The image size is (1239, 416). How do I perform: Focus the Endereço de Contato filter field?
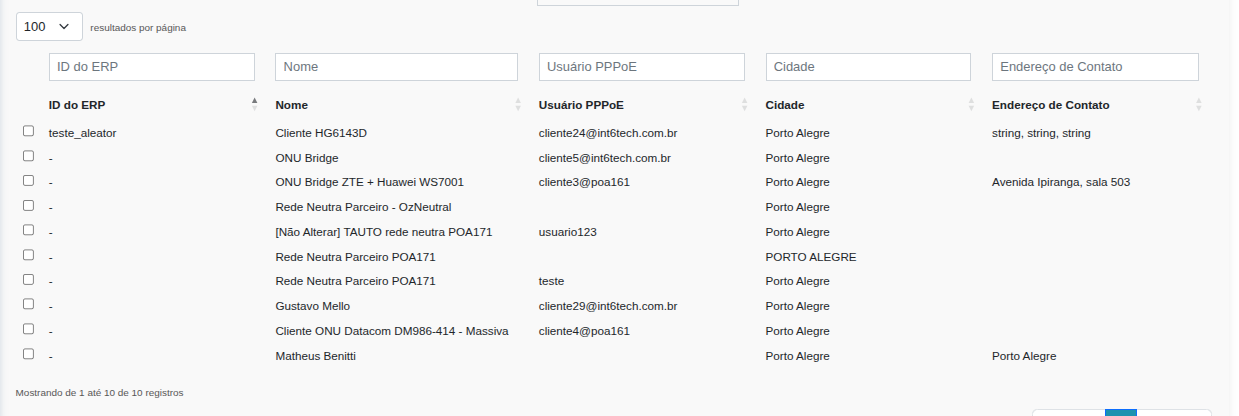pyautogui.click(x=1095, y=67)
